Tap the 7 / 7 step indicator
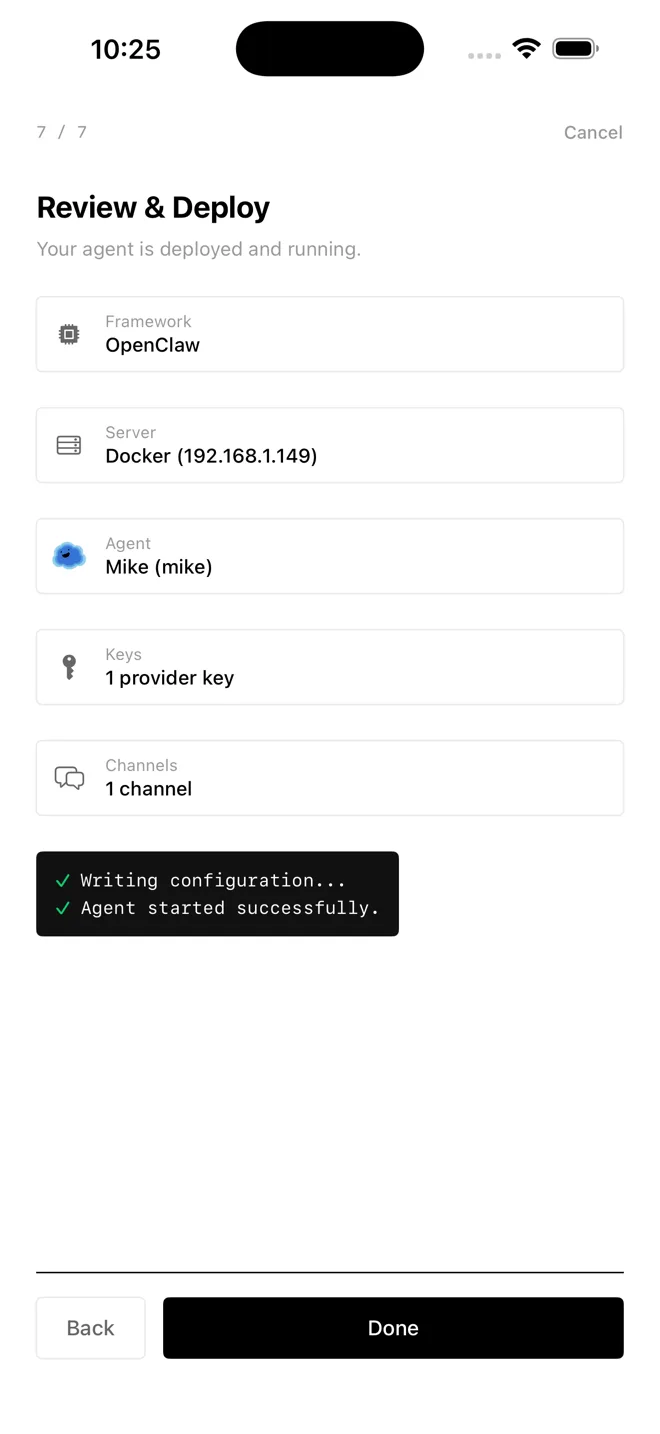660x1434 pixels. (62, 132)
